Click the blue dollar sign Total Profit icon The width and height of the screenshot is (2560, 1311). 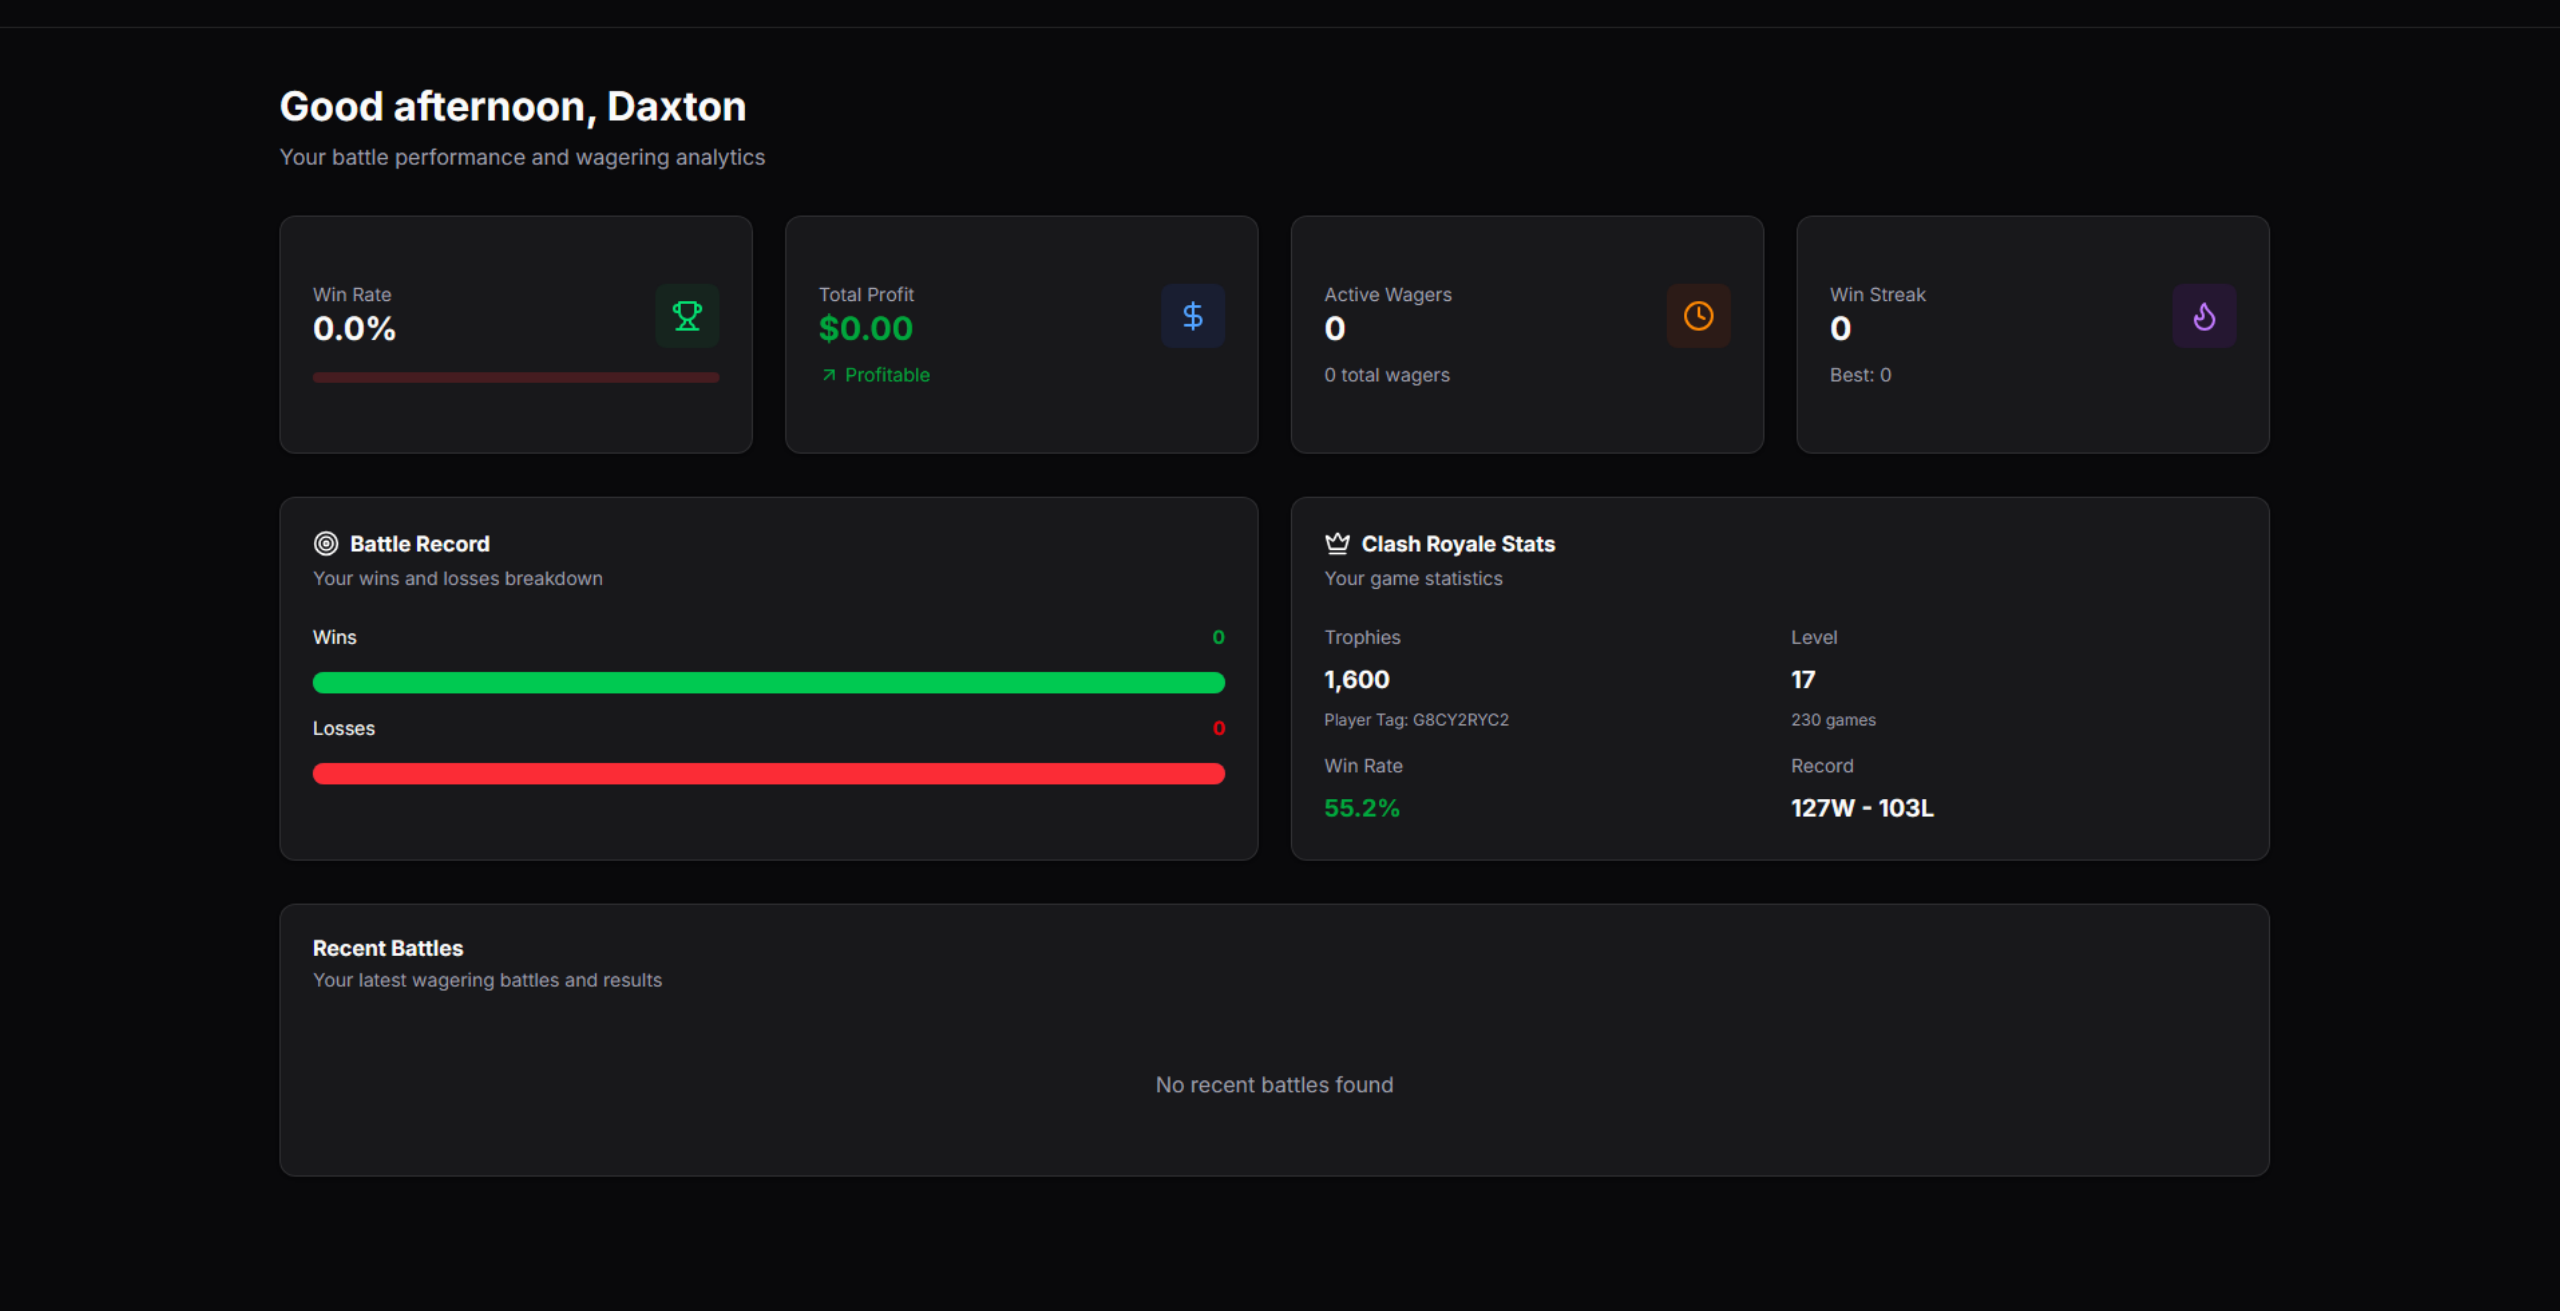(1193, 316)
